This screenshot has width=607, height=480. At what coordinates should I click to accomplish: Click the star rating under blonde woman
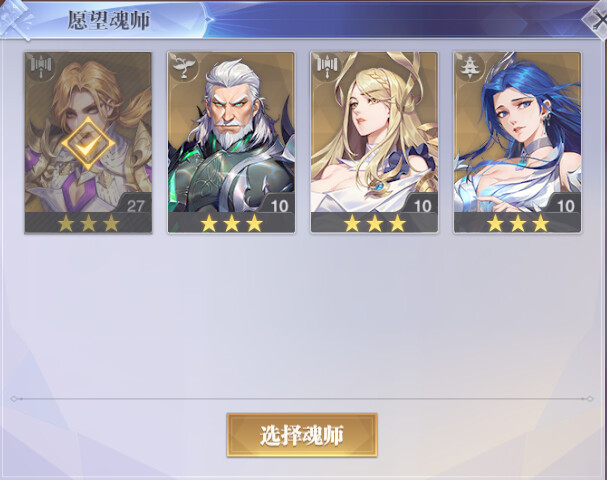point(375,223)
